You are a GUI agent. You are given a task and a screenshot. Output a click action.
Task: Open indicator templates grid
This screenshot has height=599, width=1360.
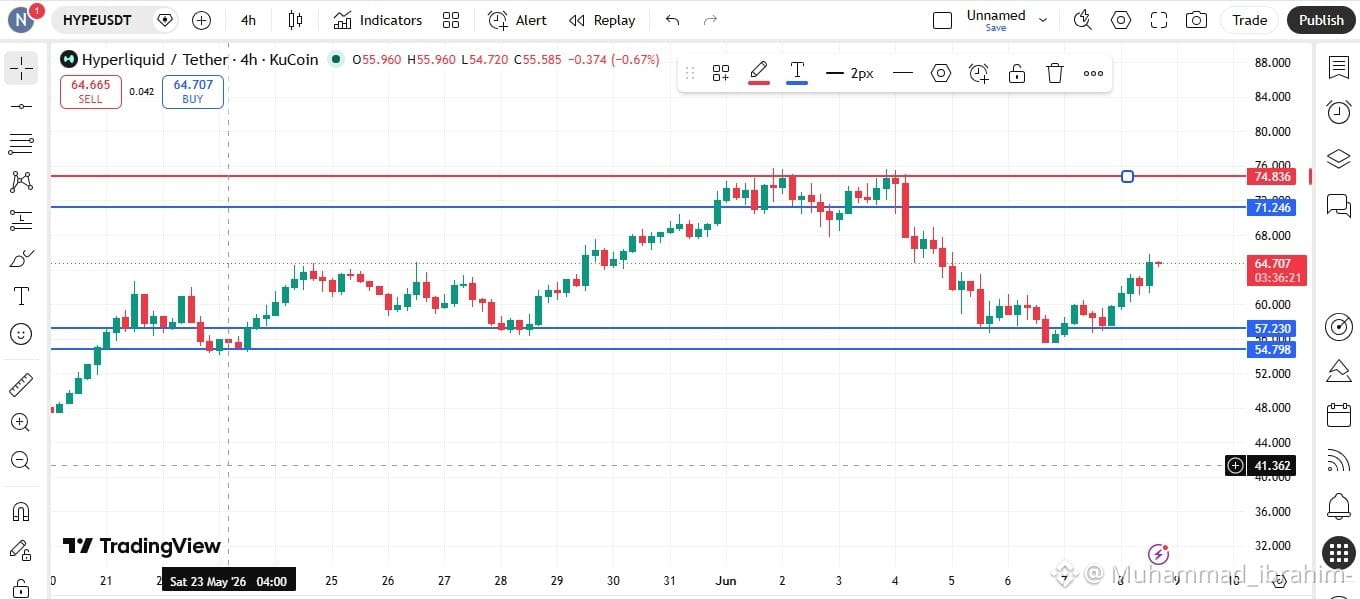pyautogui.click(x=451, y=20)
